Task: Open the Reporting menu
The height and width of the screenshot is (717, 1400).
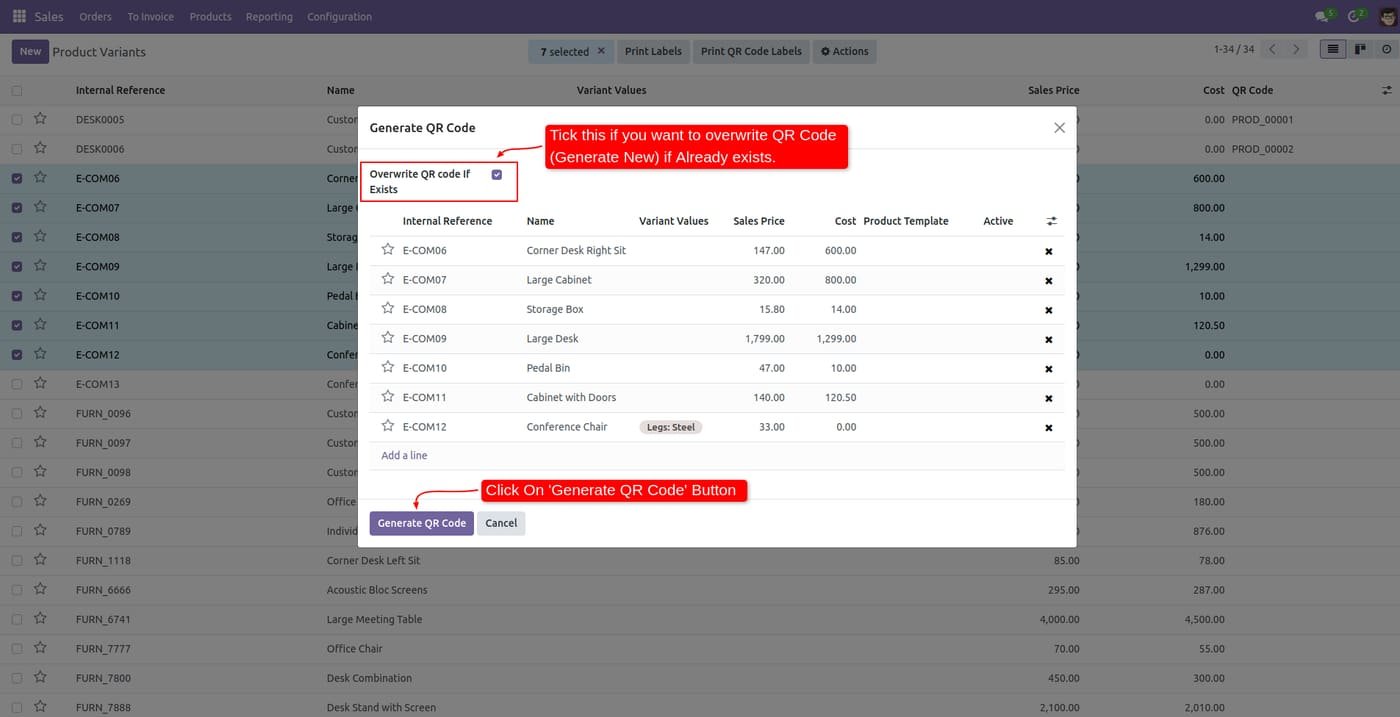Action: (x=269, y=16)
